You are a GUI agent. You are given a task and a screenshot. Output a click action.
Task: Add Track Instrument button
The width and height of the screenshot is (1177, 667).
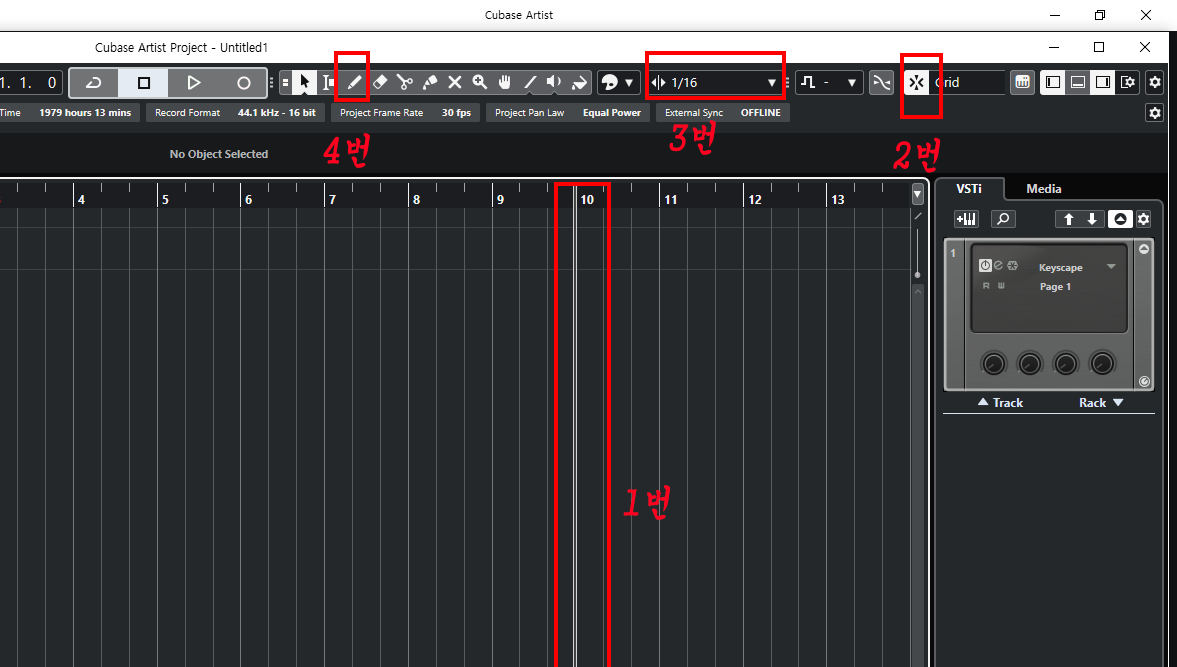(966, 219)
